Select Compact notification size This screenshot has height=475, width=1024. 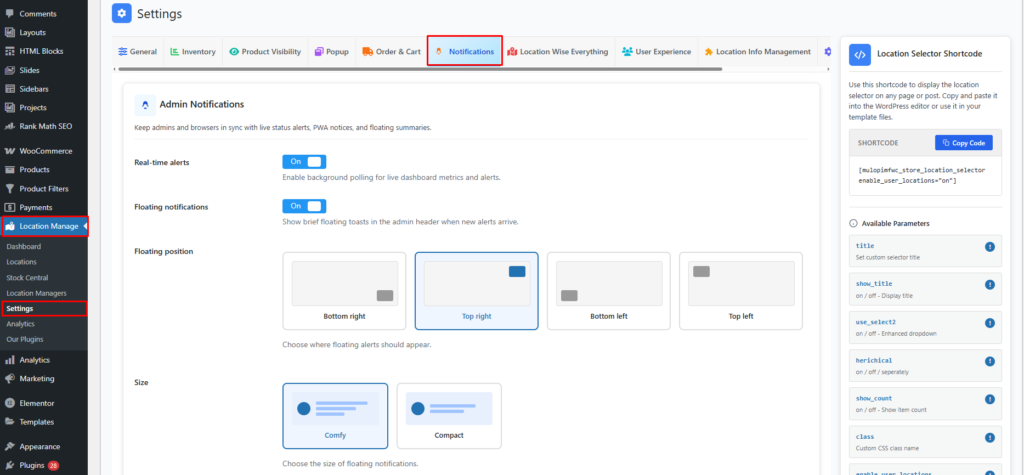coord(449,415)
